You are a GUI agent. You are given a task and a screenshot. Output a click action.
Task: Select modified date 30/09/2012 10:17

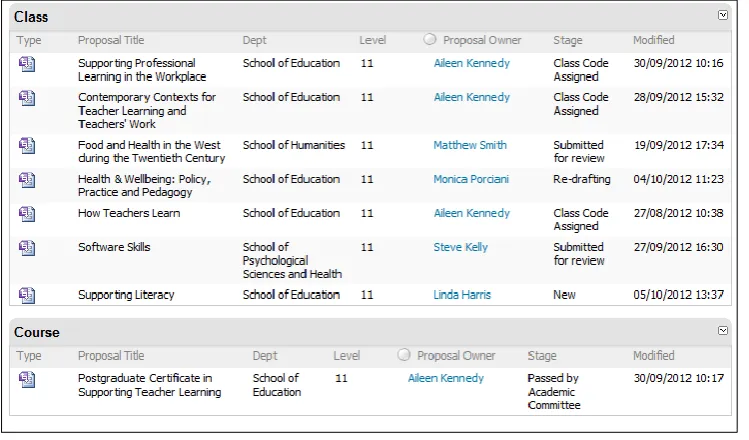coord(678,379)
